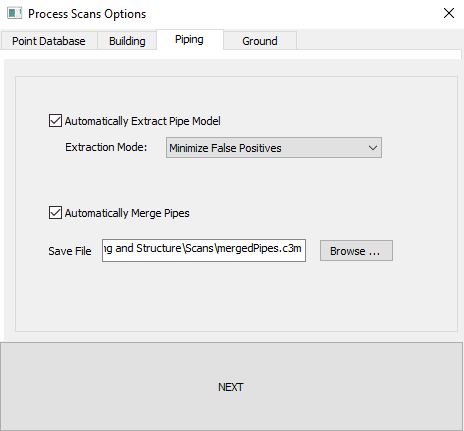The image size is (464, 431).
Task: Switch to the Point Database tab
Action: [49, 41]
